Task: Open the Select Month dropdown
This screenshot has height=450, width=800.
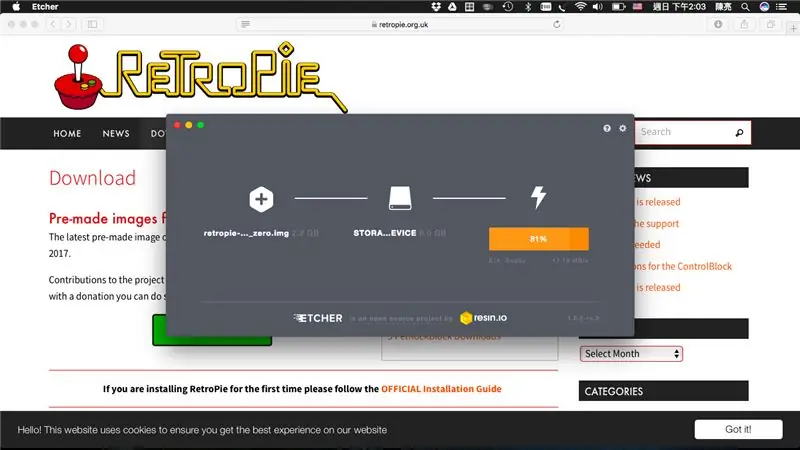Action: (631, 354)
